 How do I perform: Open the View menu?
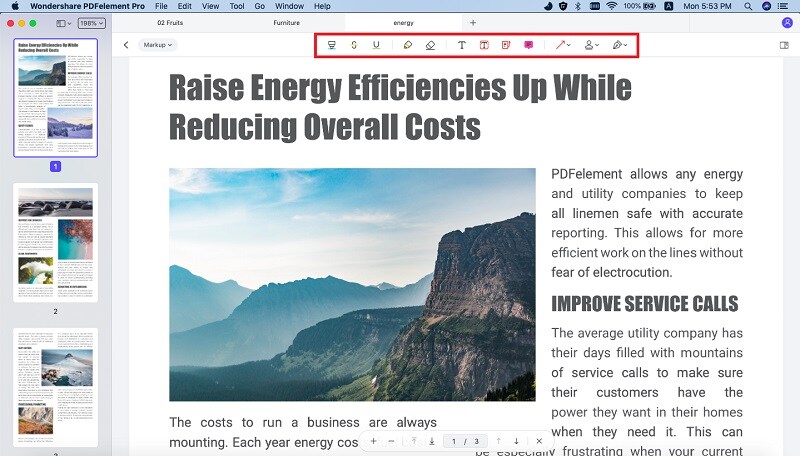click(x=210, y=6)
